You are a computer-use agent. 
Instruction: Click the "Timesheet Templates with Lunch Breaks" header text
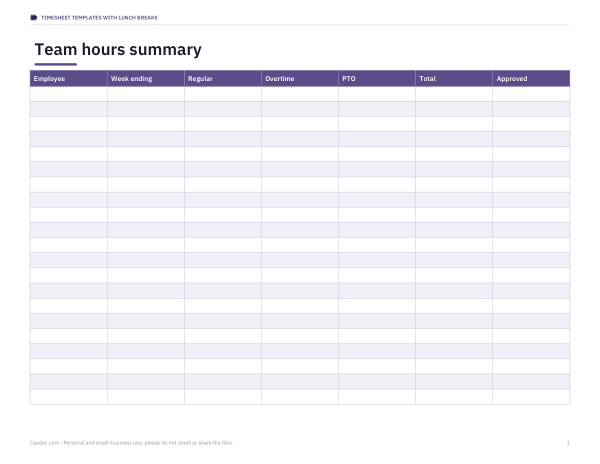tap(99, 18)
